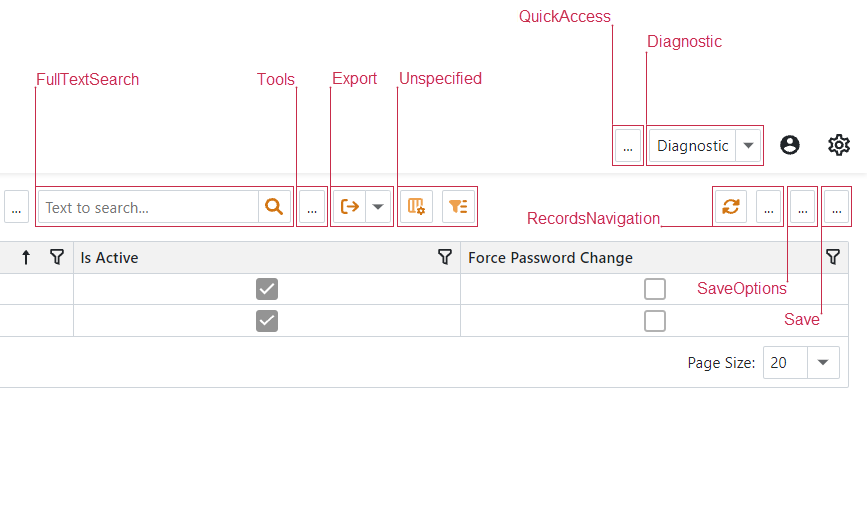This screenshot has height=512, width=867.
Task: Click the ellipsis button left of Diagnostic
Action: click(628, 146)
